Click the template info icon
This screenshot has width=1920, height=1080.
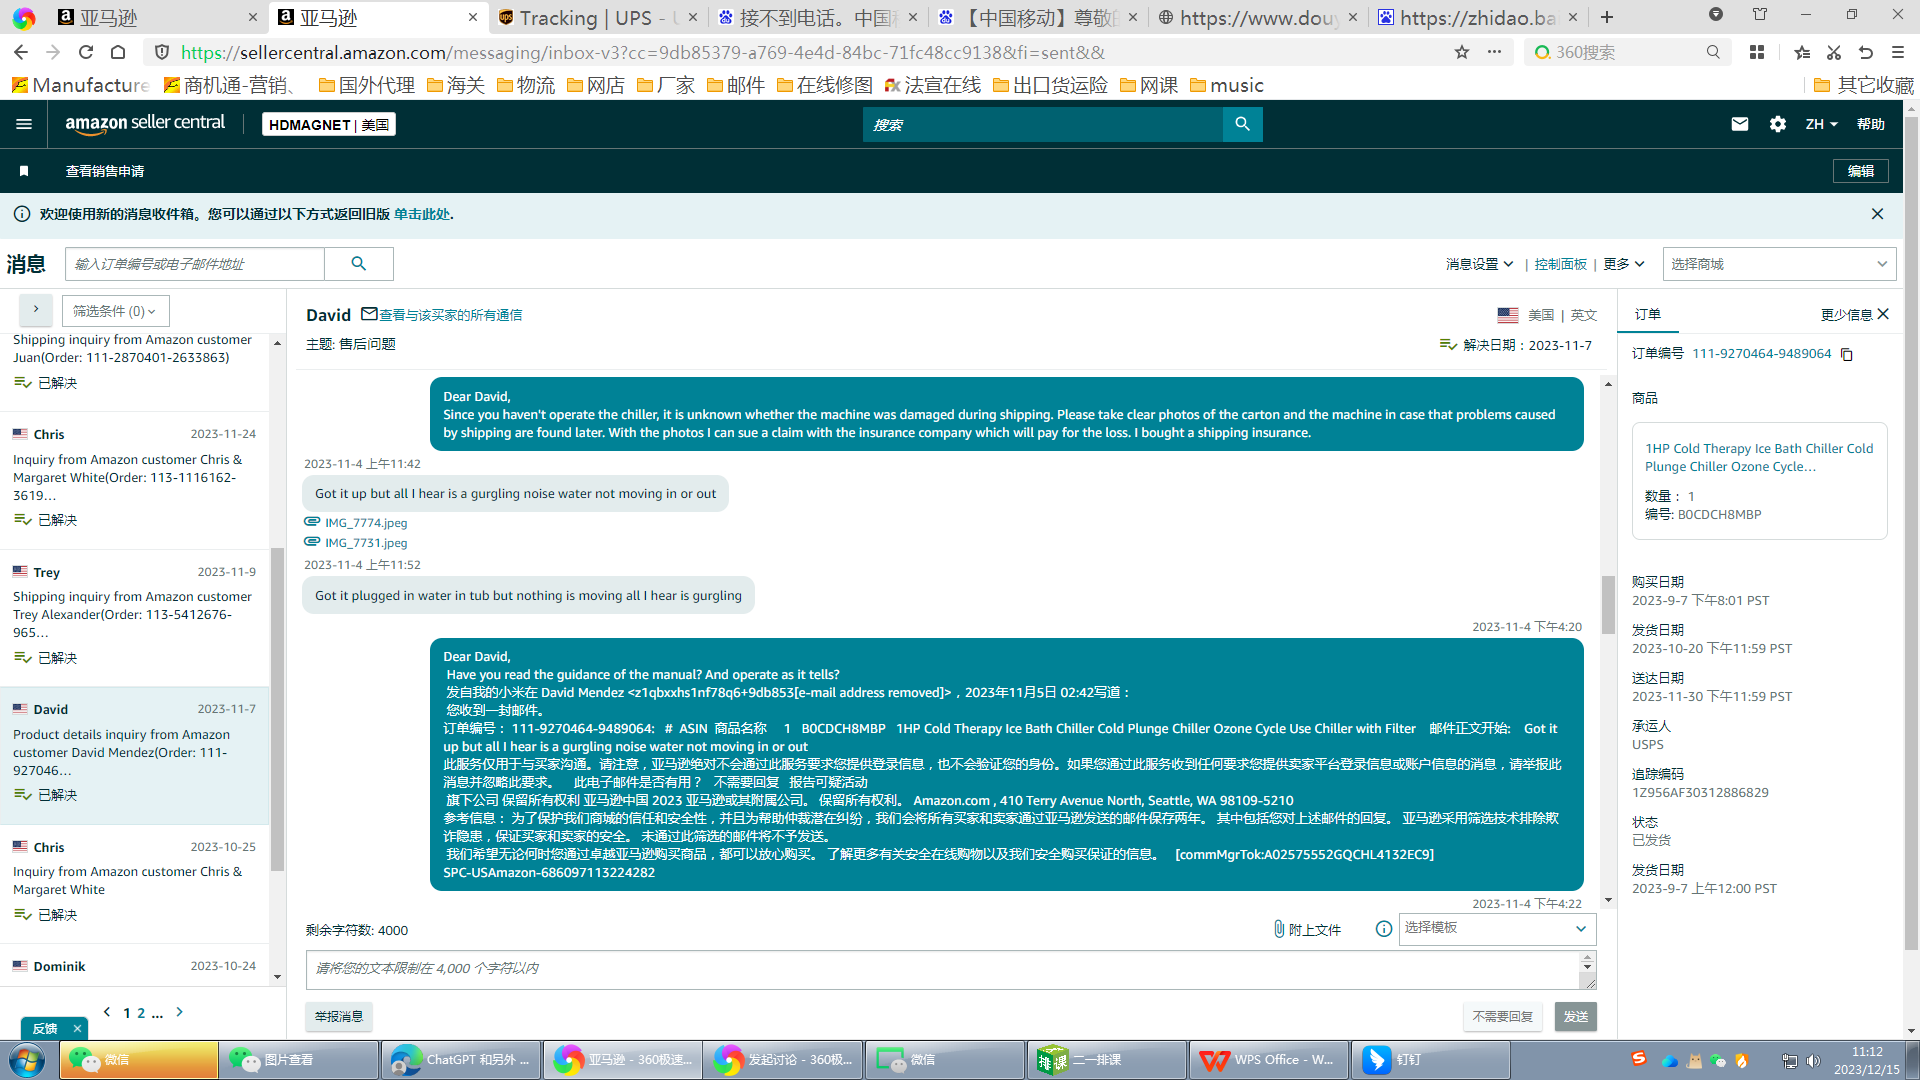tap(1384, 929)
